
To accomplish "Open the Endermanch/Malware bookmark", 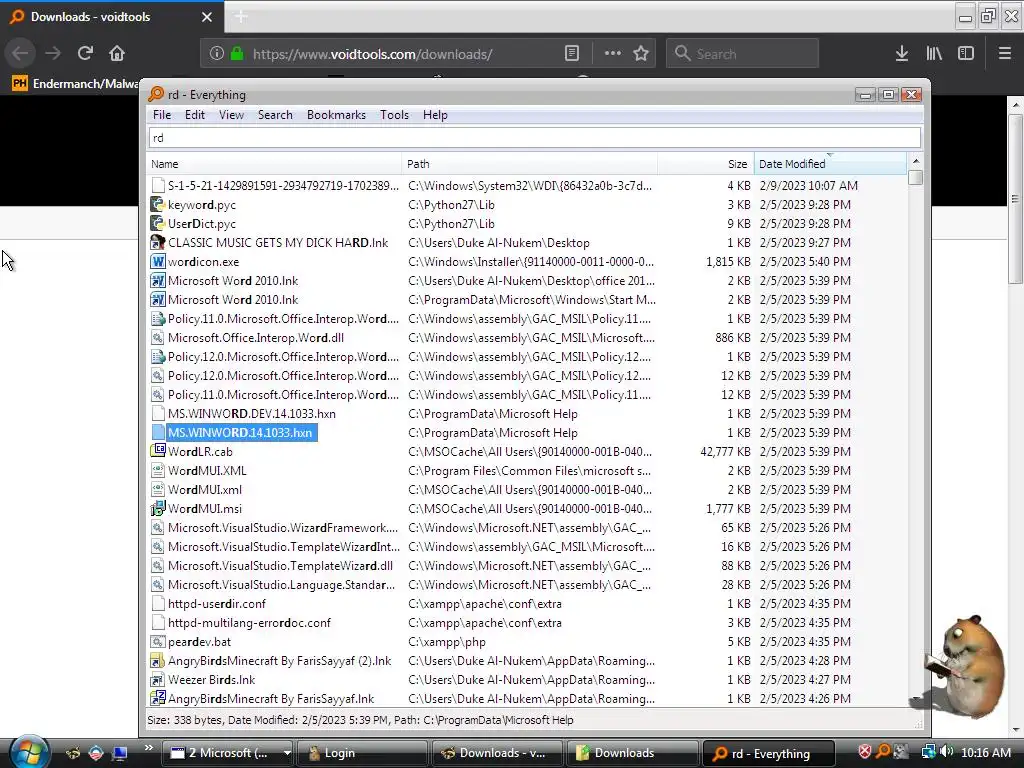I will (x=76, y=84).
